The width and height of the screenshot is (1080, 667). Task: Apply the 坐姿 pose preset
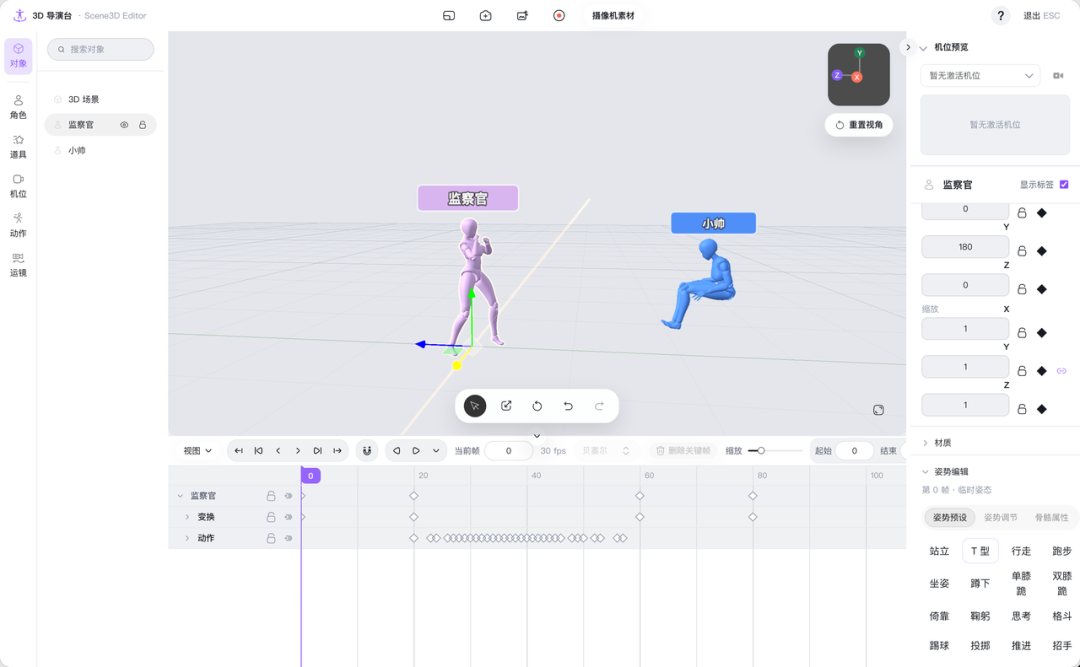(x=939, y=584)
